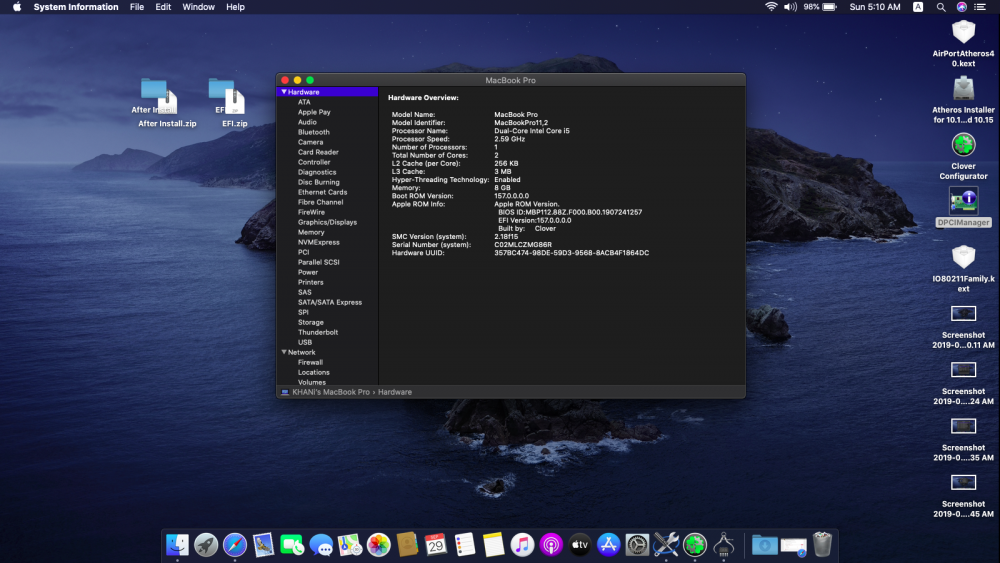Open Reminders from the dock
Screen dimensions: 1000x563
465,545
